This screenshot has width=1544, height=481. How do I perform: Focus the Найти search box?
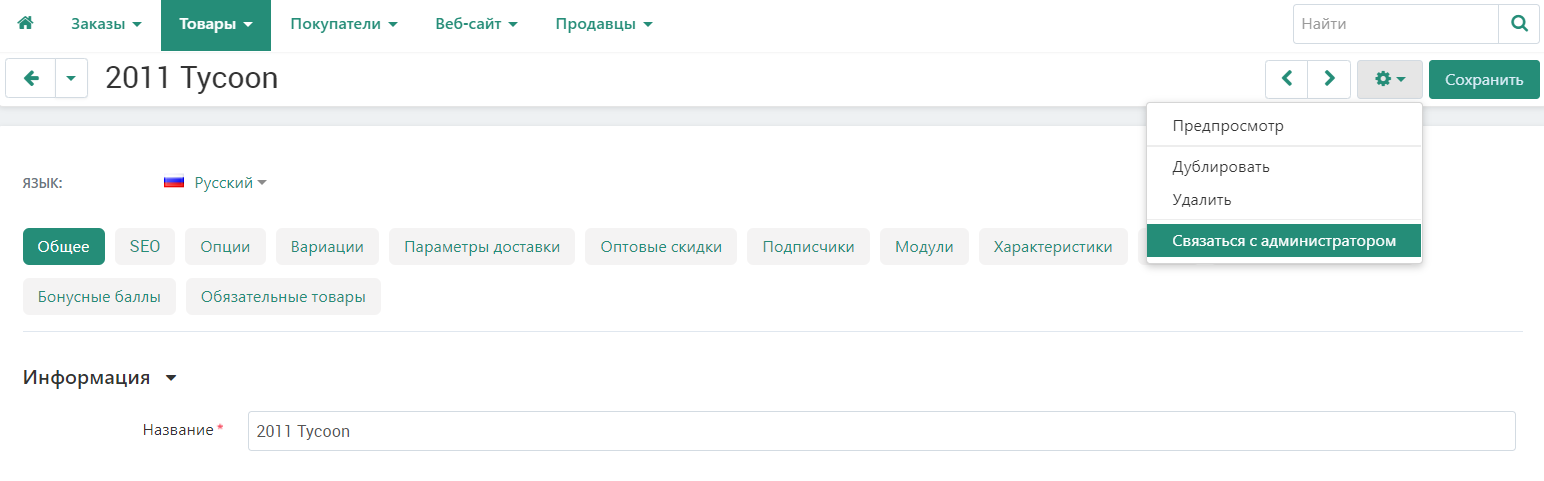point(1395,24)
